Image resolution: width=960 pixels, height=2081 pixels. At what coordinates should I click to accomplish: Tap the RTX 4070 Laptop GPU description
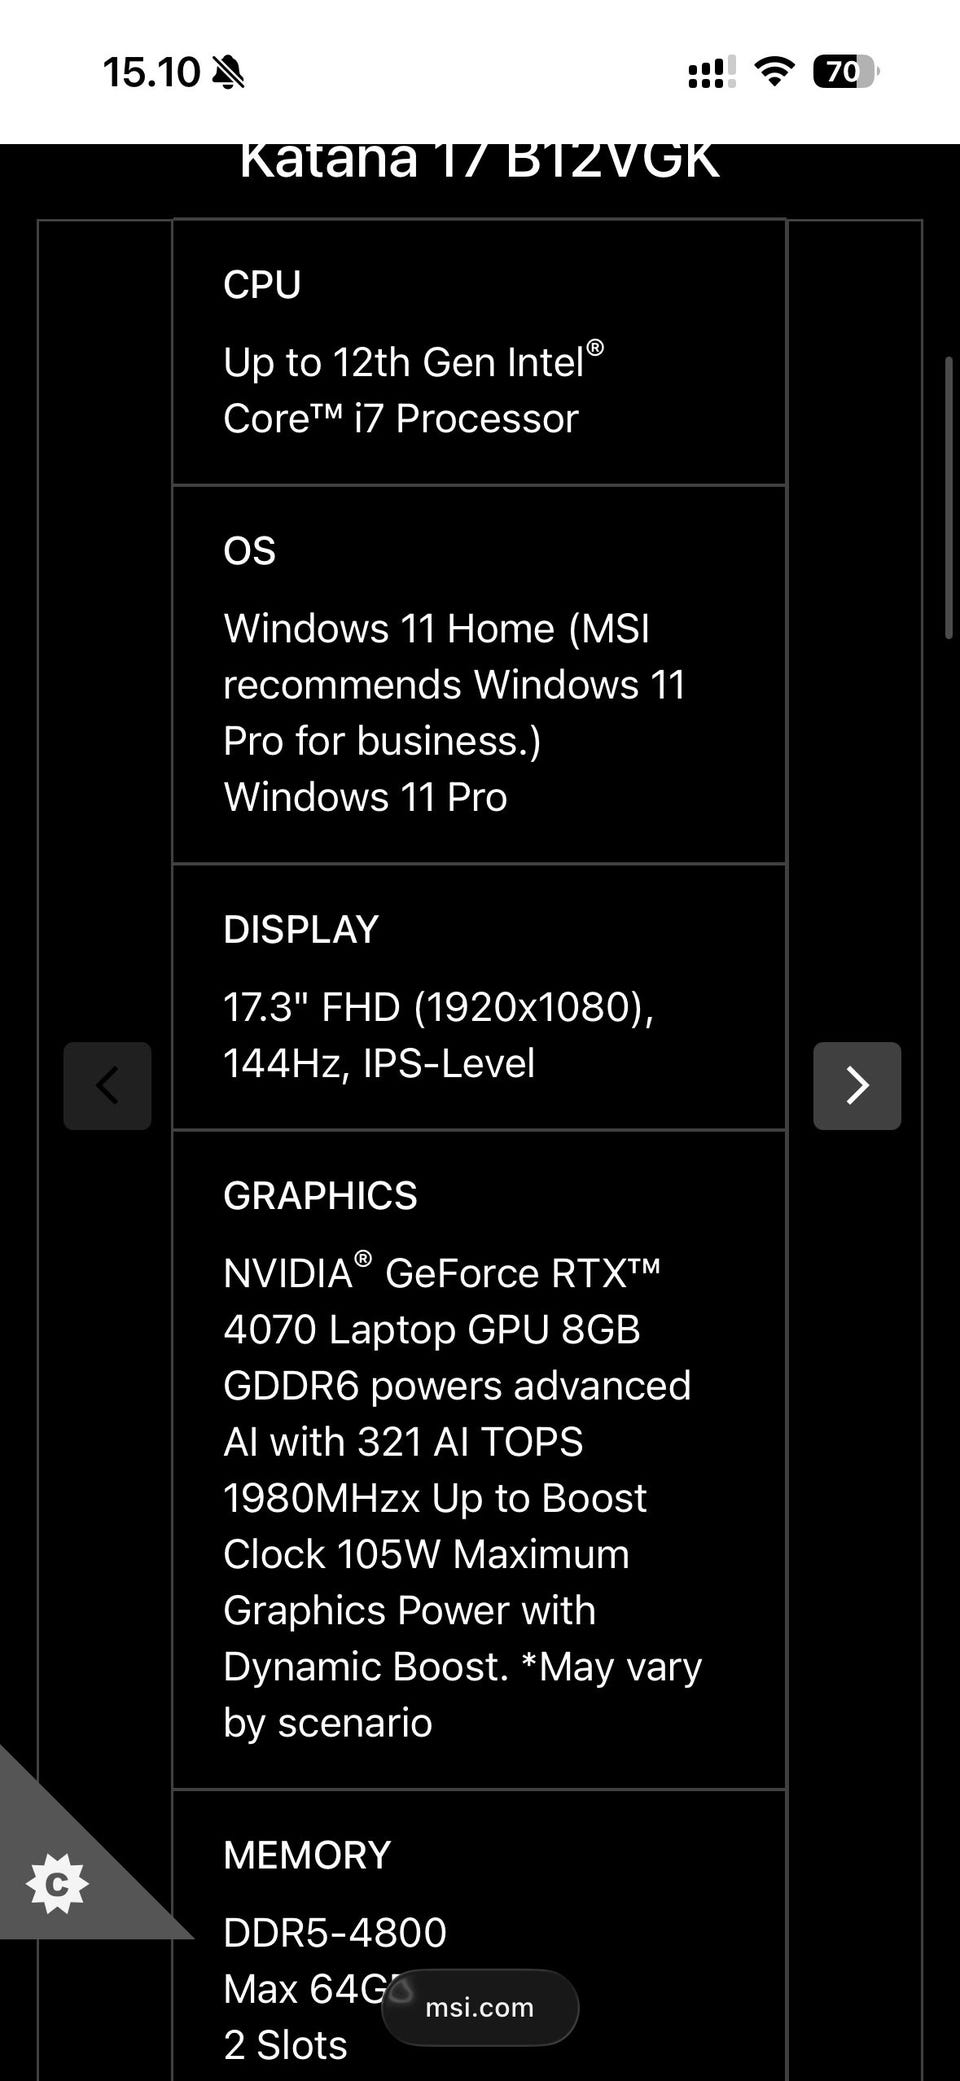coord(455,1497)
